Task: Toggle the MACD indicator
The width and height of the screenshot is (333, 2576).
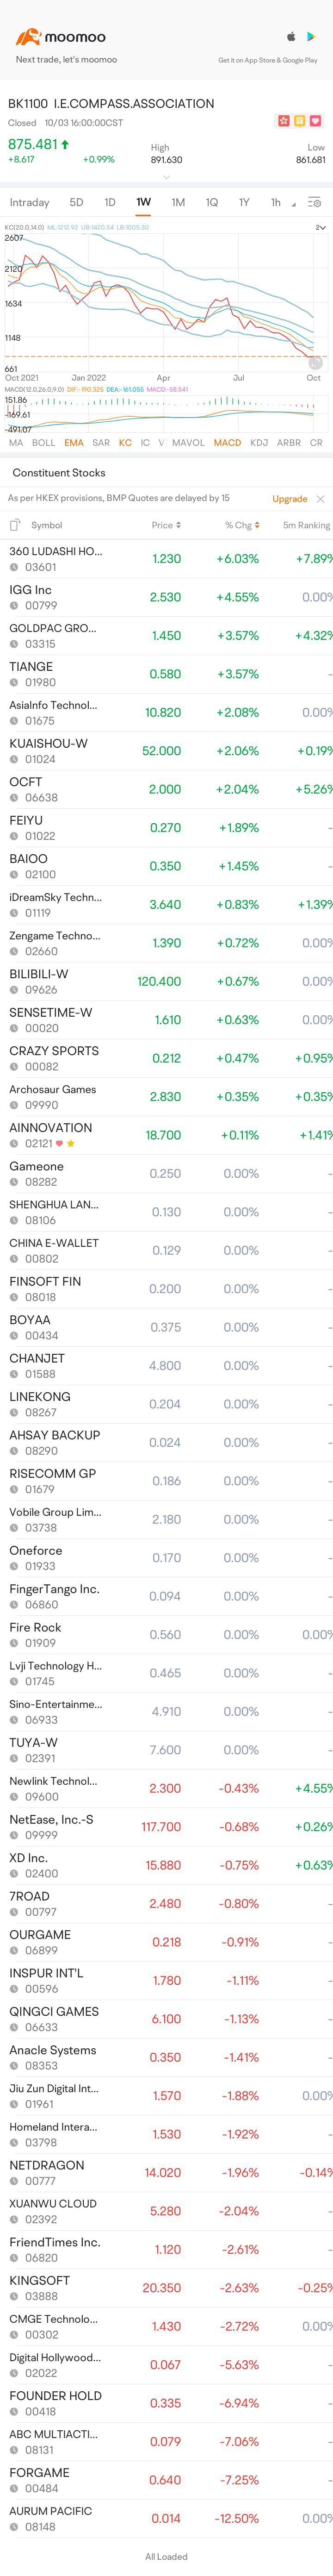Action: (x=227, y=442)
